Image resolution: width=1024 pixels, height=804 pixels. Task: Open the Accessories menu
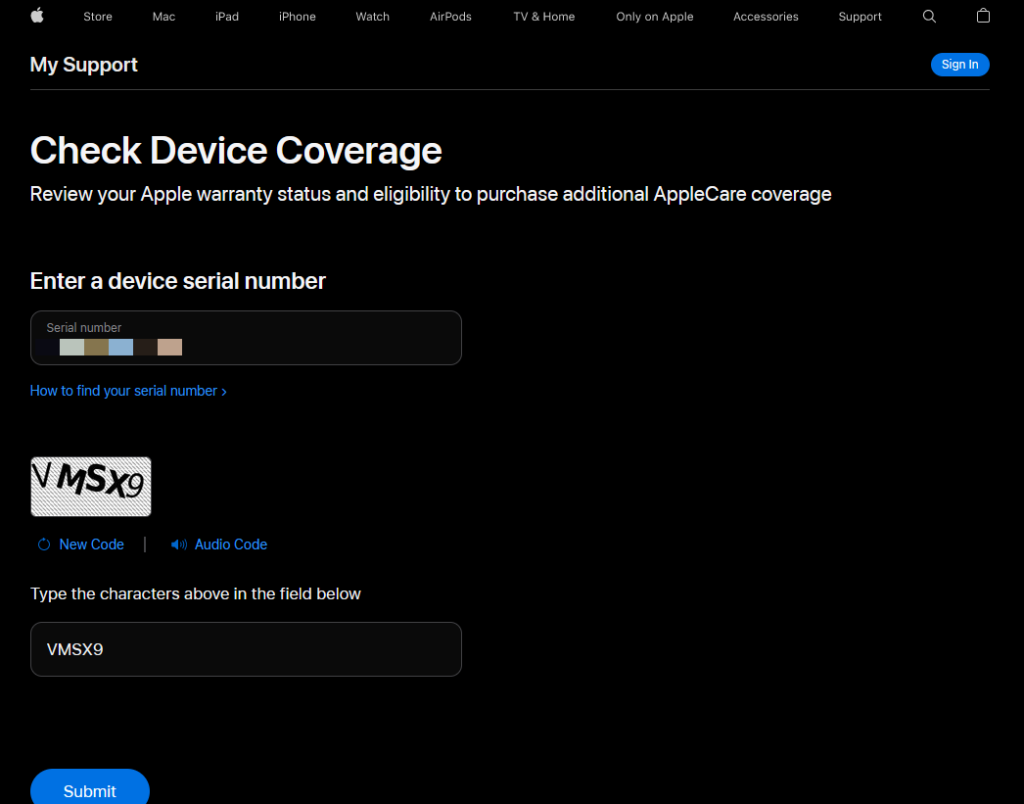[x=765, y=16]
